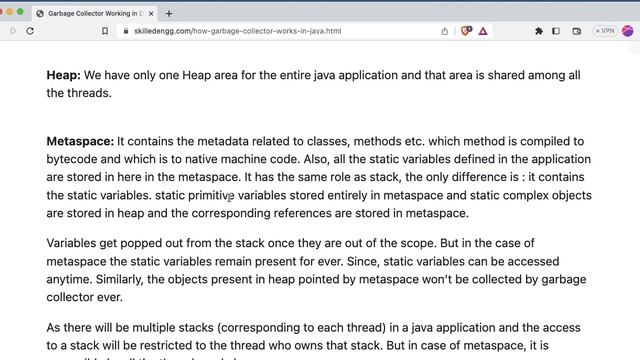Click the bold "Heap:" heading text
Viewport: 640px width, 360px height.
click(64, 75)
